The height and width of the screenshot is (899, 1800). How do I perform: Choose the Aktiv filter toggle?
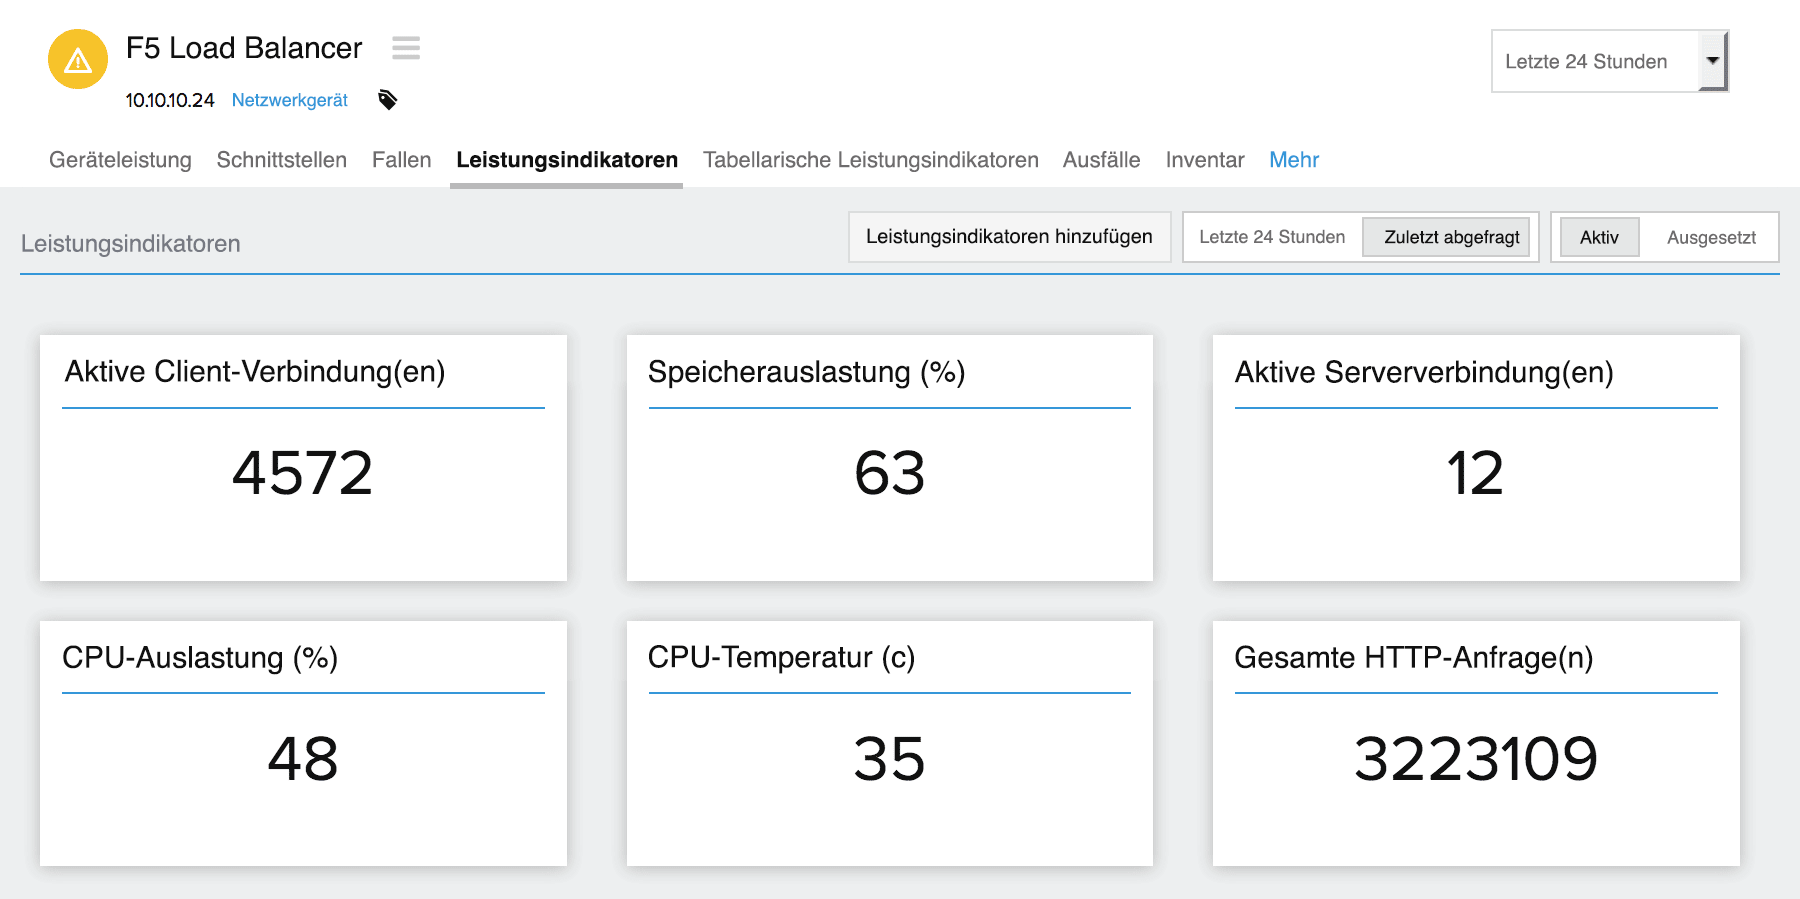coord(1599,237)
